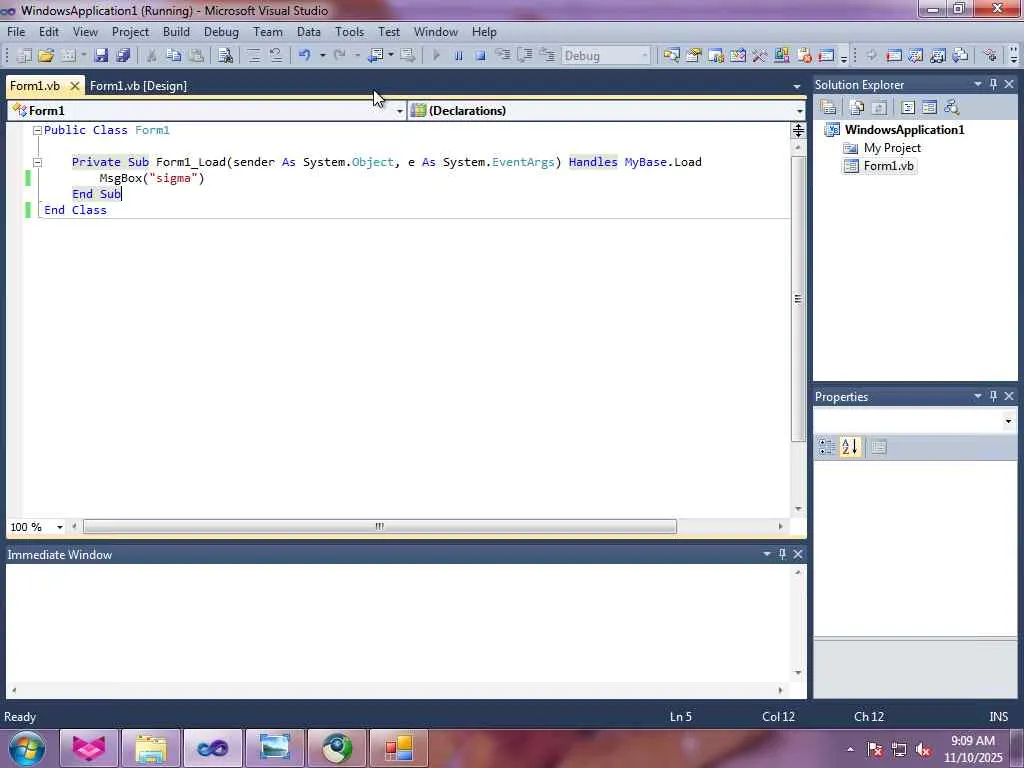
Task: Open Windows Start button
Action: [27, 748]
